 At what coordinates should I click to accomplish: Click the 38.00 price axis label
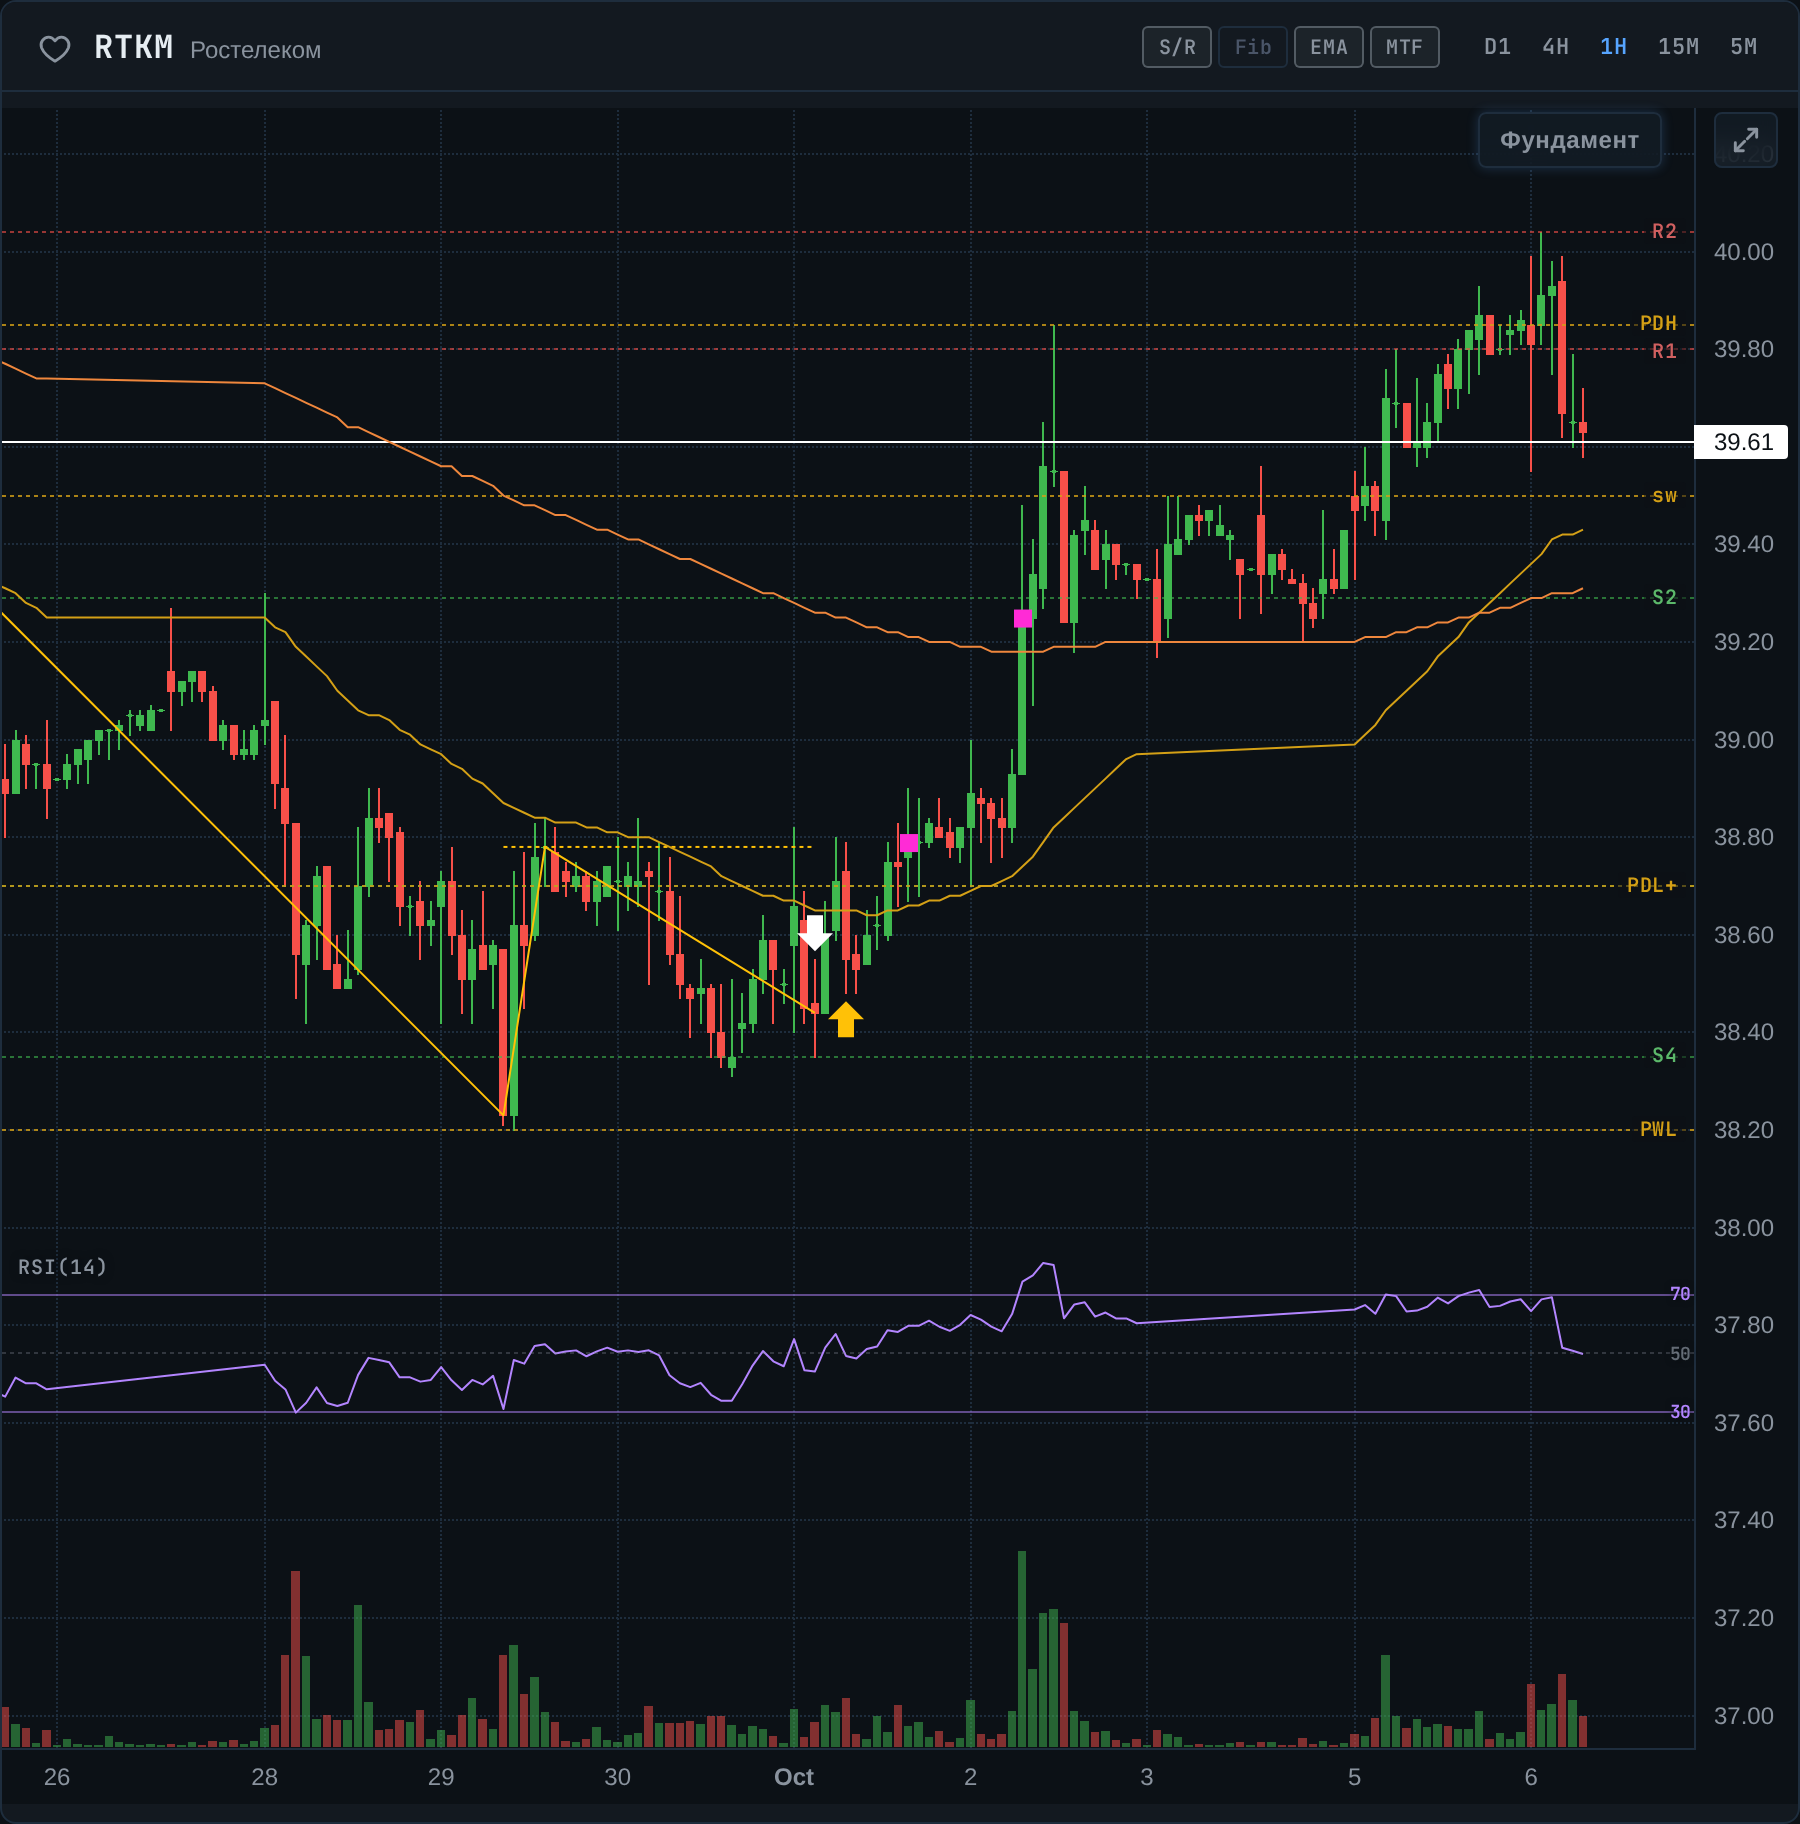(x=1743, y=1228)
